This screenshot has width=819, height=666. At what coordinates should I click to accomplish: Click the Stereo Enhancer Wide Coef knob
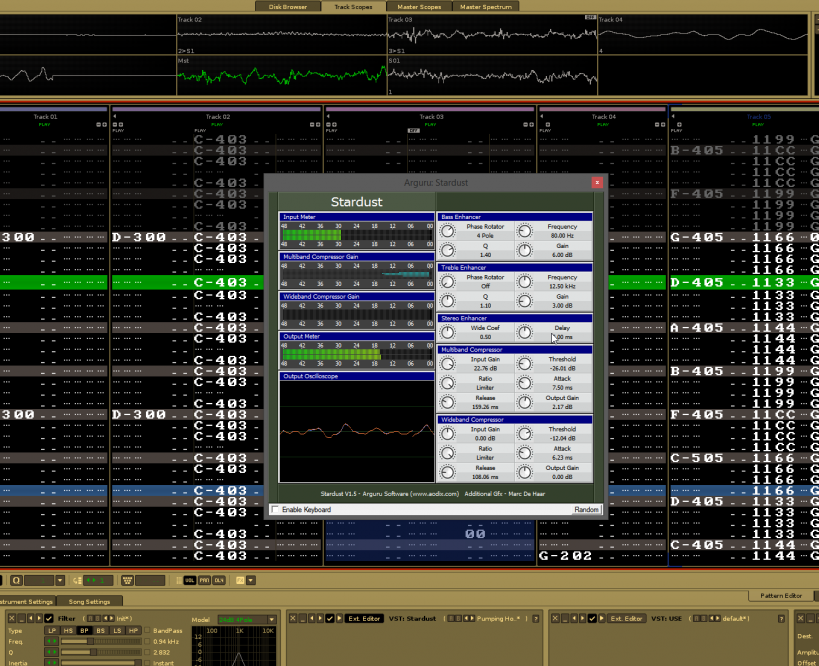pyautogui.click(x=448, y=332)
